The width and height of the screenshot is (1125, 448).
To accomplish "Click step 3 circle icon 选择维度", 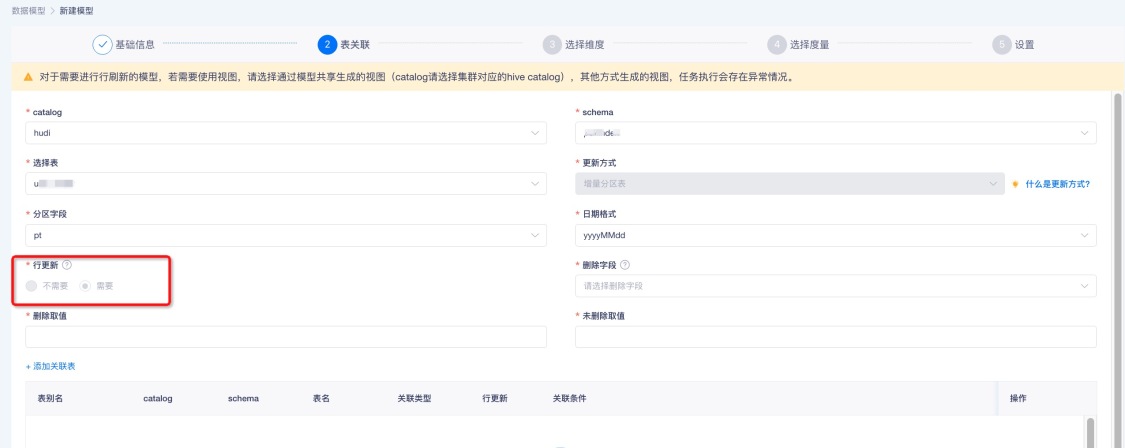I will coord(552,45).
